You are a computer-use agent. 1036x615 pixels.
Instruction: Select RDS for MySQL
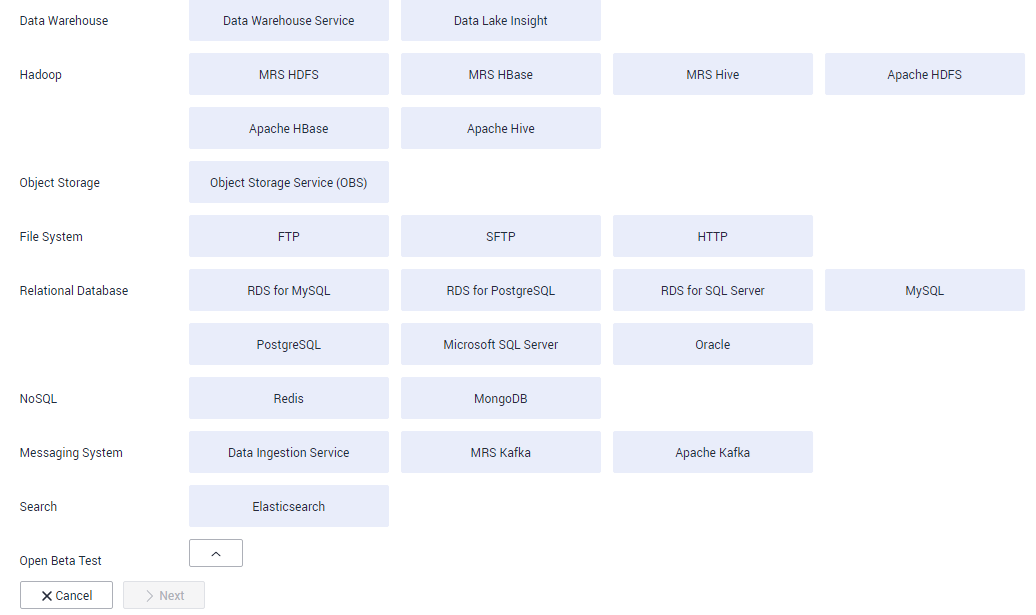[x=289, y=290]
